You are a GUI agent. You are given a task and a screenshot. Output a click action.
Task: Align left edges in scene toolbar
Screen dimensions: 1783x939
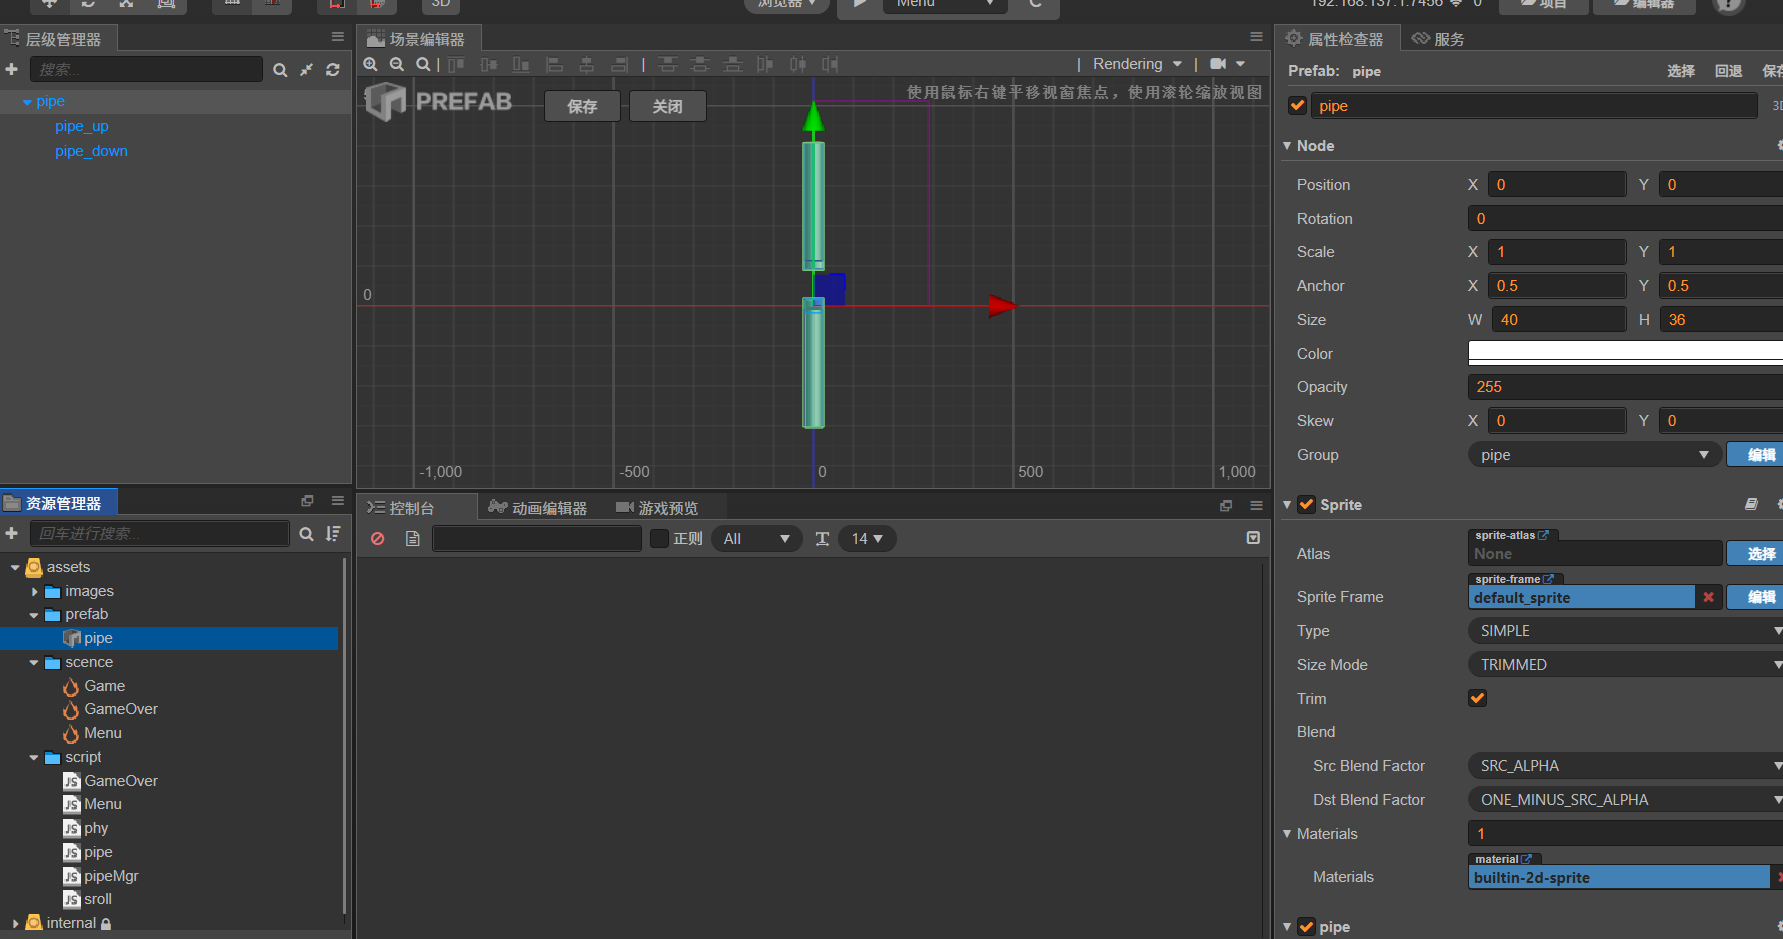coord(554,64)
